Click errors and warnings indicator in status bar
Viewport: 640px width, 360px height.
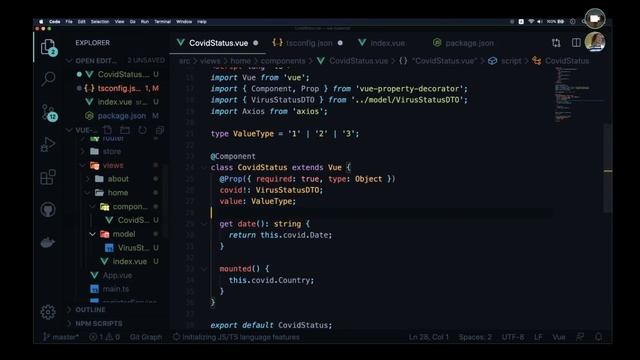click(104, 337)
